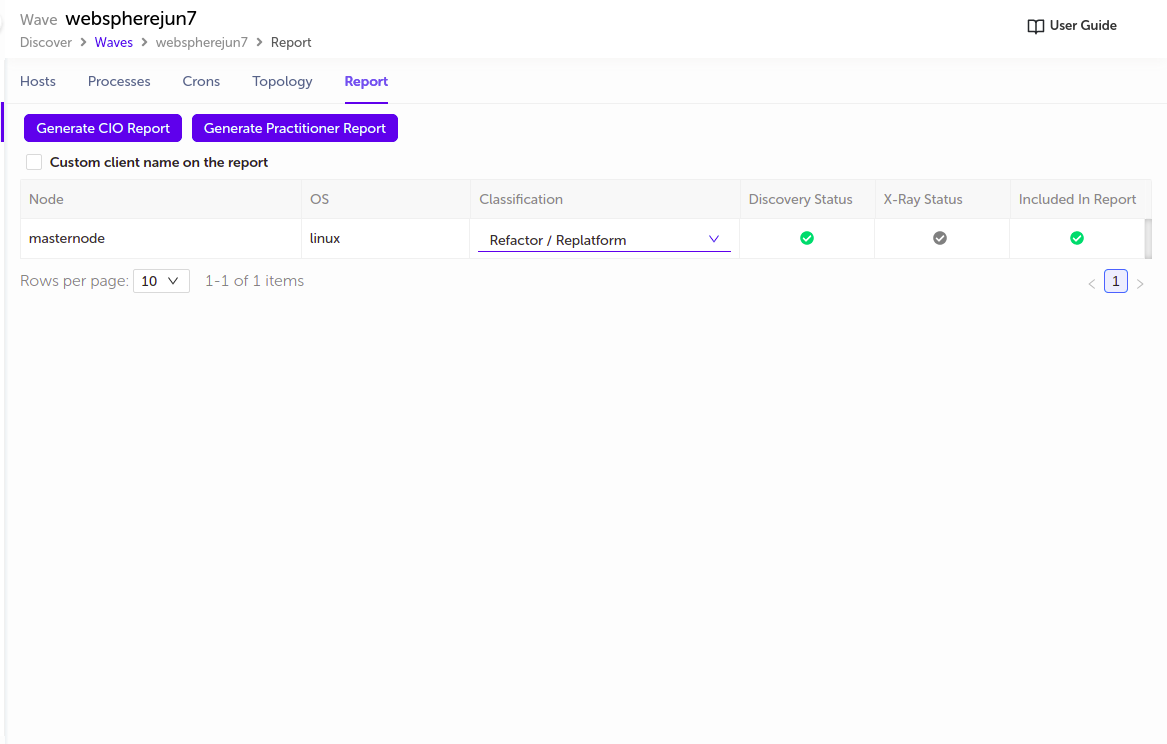Expand the Rows per page selector
Screen dimensions: 1167x744
pos(161,281)
